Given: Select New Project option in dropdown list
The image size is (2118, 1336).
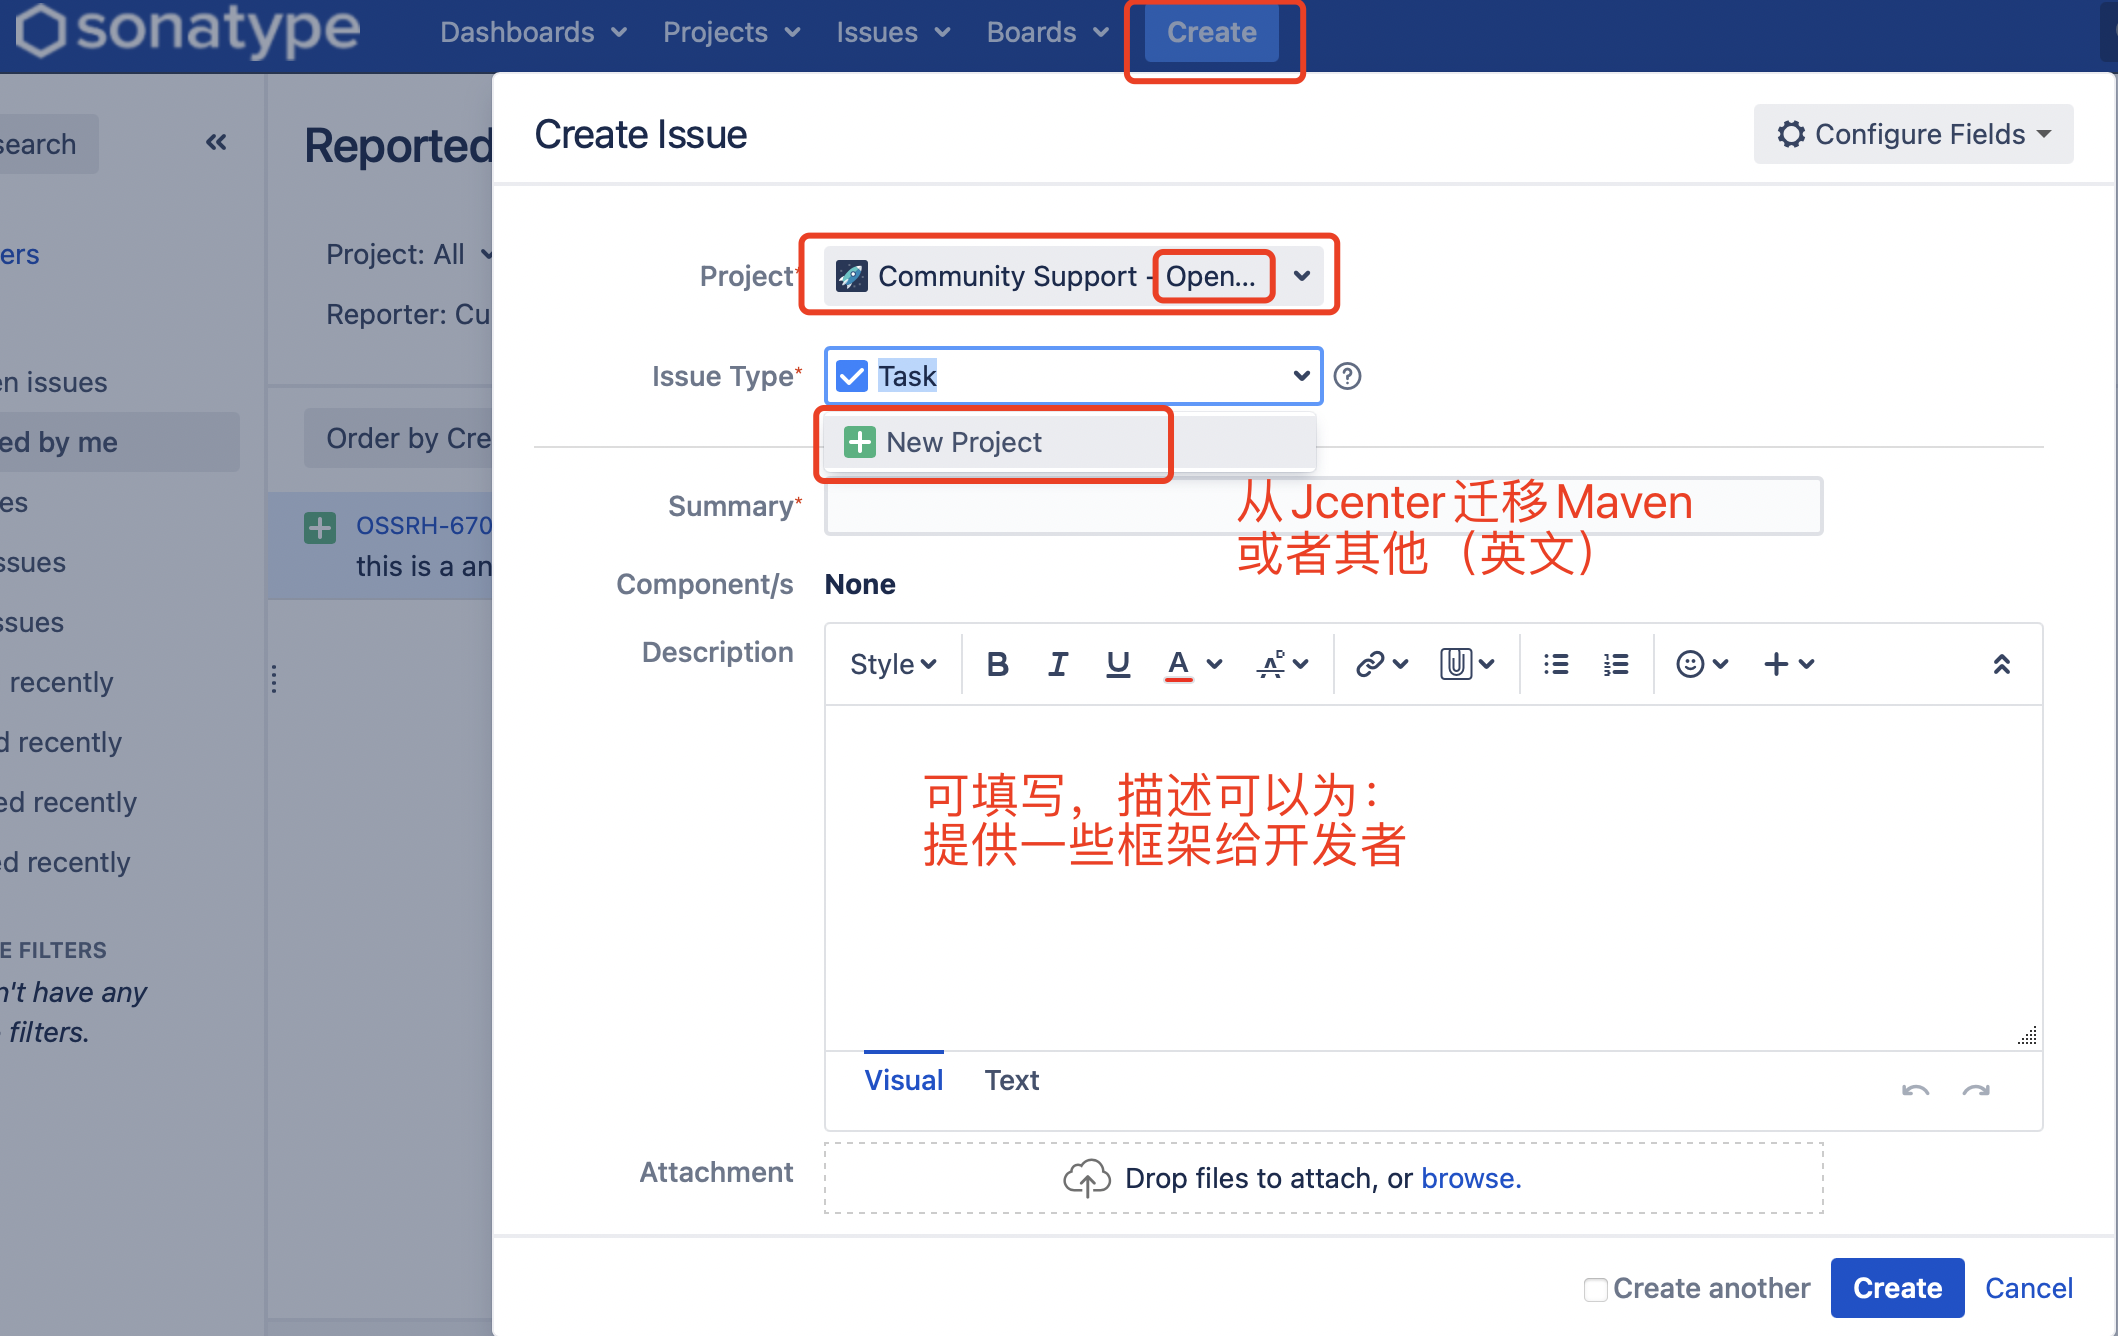Looking at the screenshot, I should [1069, 442].
